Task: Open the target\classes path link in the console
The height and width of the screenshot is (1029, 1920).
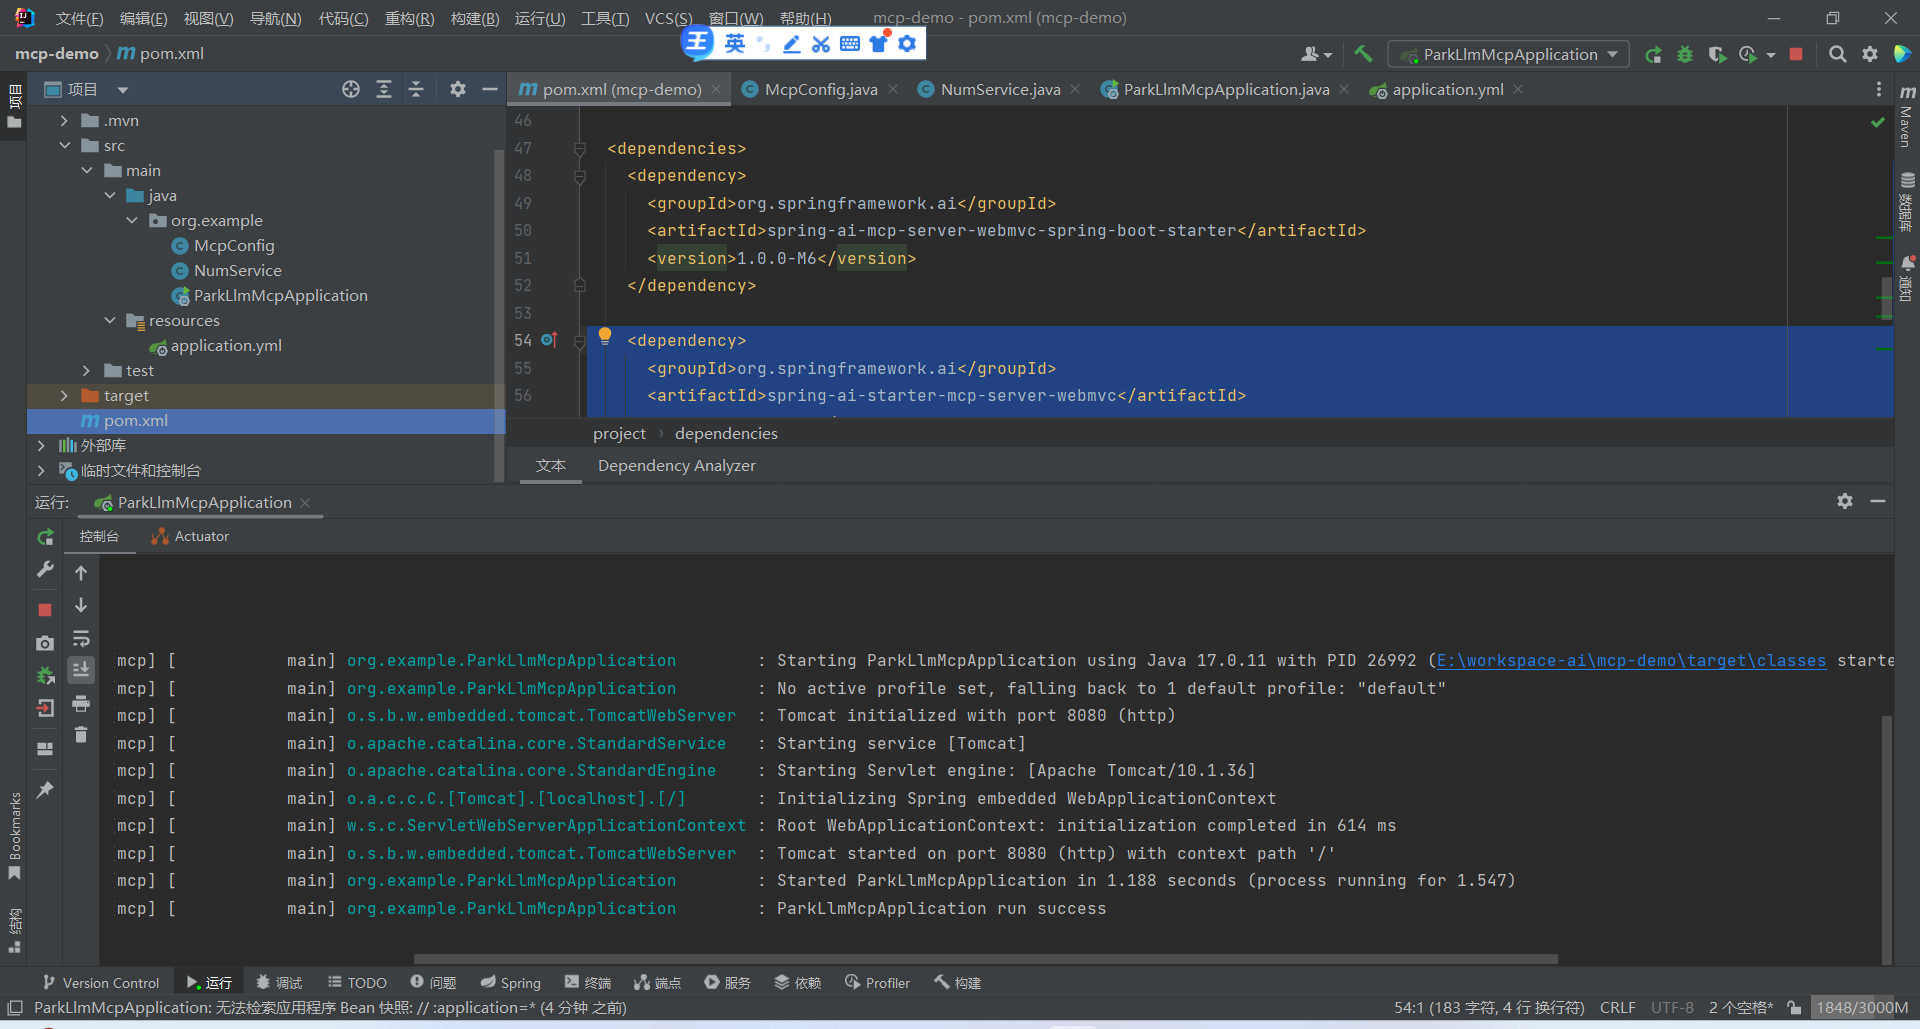Action: pyautogui.click(x=1631, y=660)
